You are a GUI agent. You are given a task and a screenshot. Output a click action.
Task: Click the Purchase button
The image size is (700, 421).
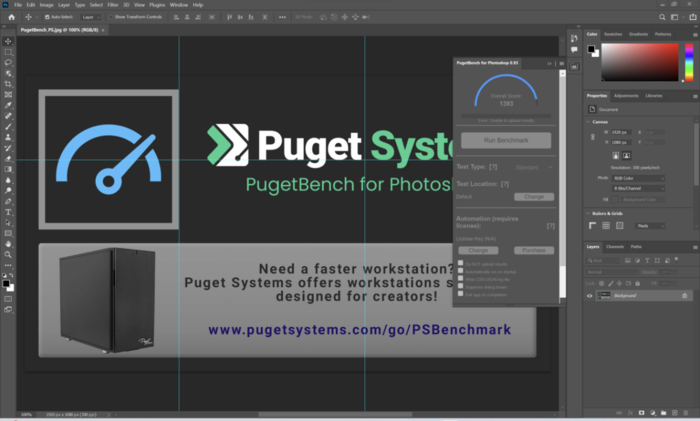coord(534,250)
